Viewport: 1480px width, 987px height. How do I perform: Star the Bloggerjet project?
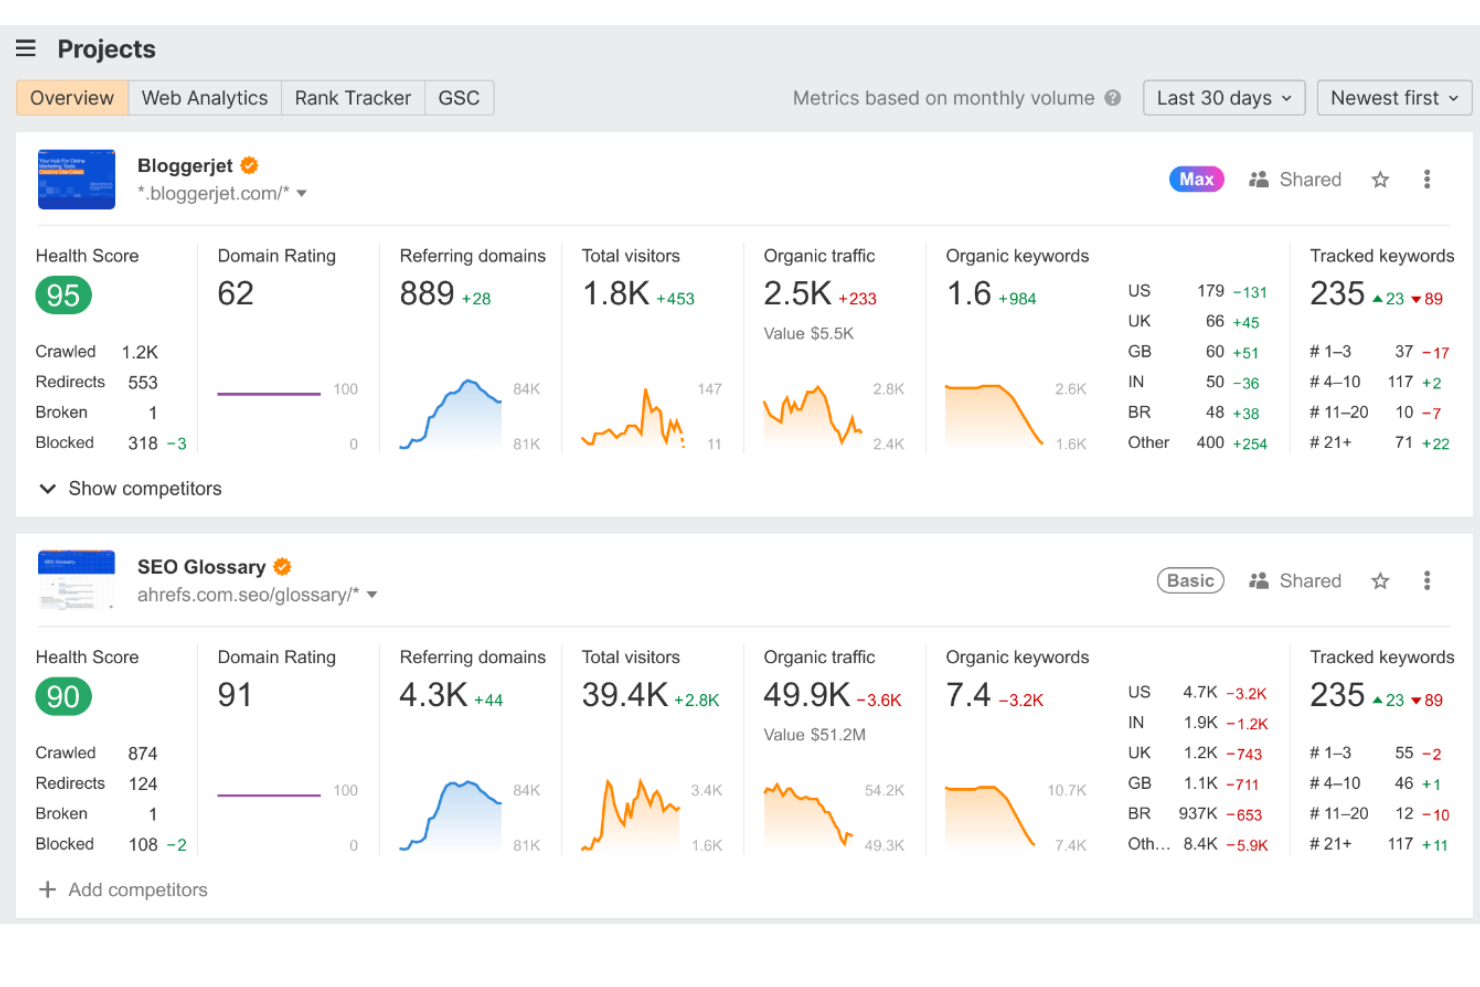pyautogui.click(x=1380, y=179)
